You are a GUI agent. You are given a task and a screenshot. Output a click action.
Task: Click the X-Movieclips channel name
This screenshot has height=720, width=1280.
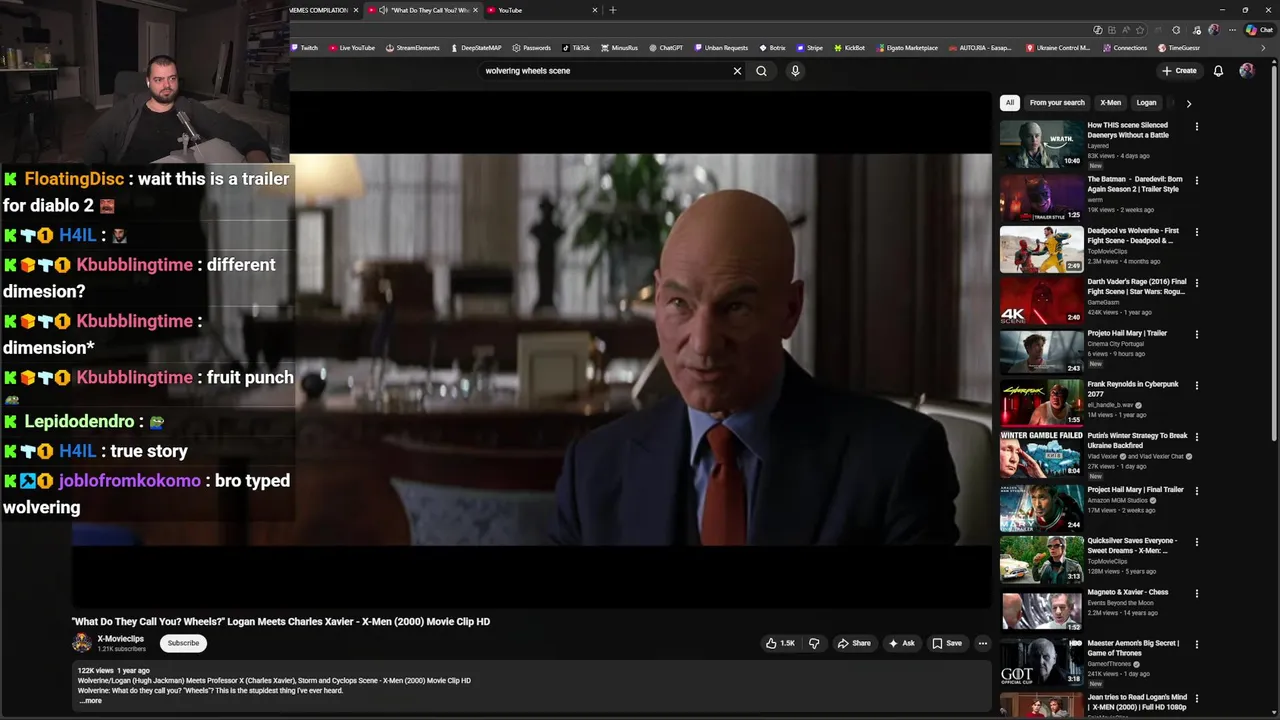click(120, 638)
